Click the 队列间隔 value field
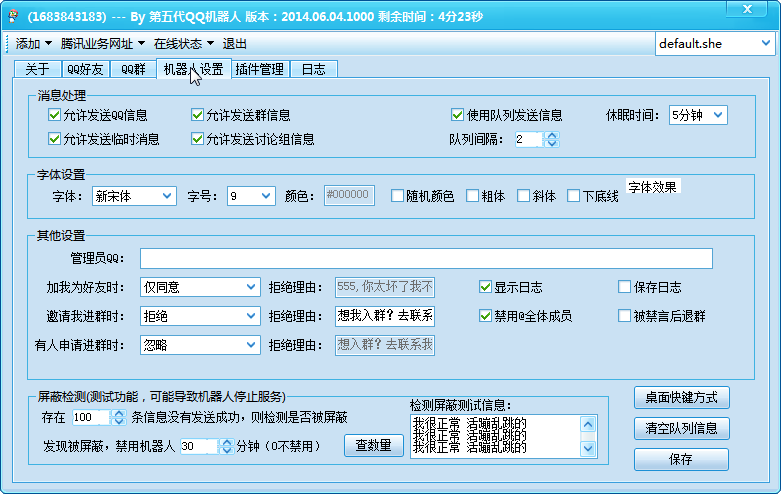 529,139
